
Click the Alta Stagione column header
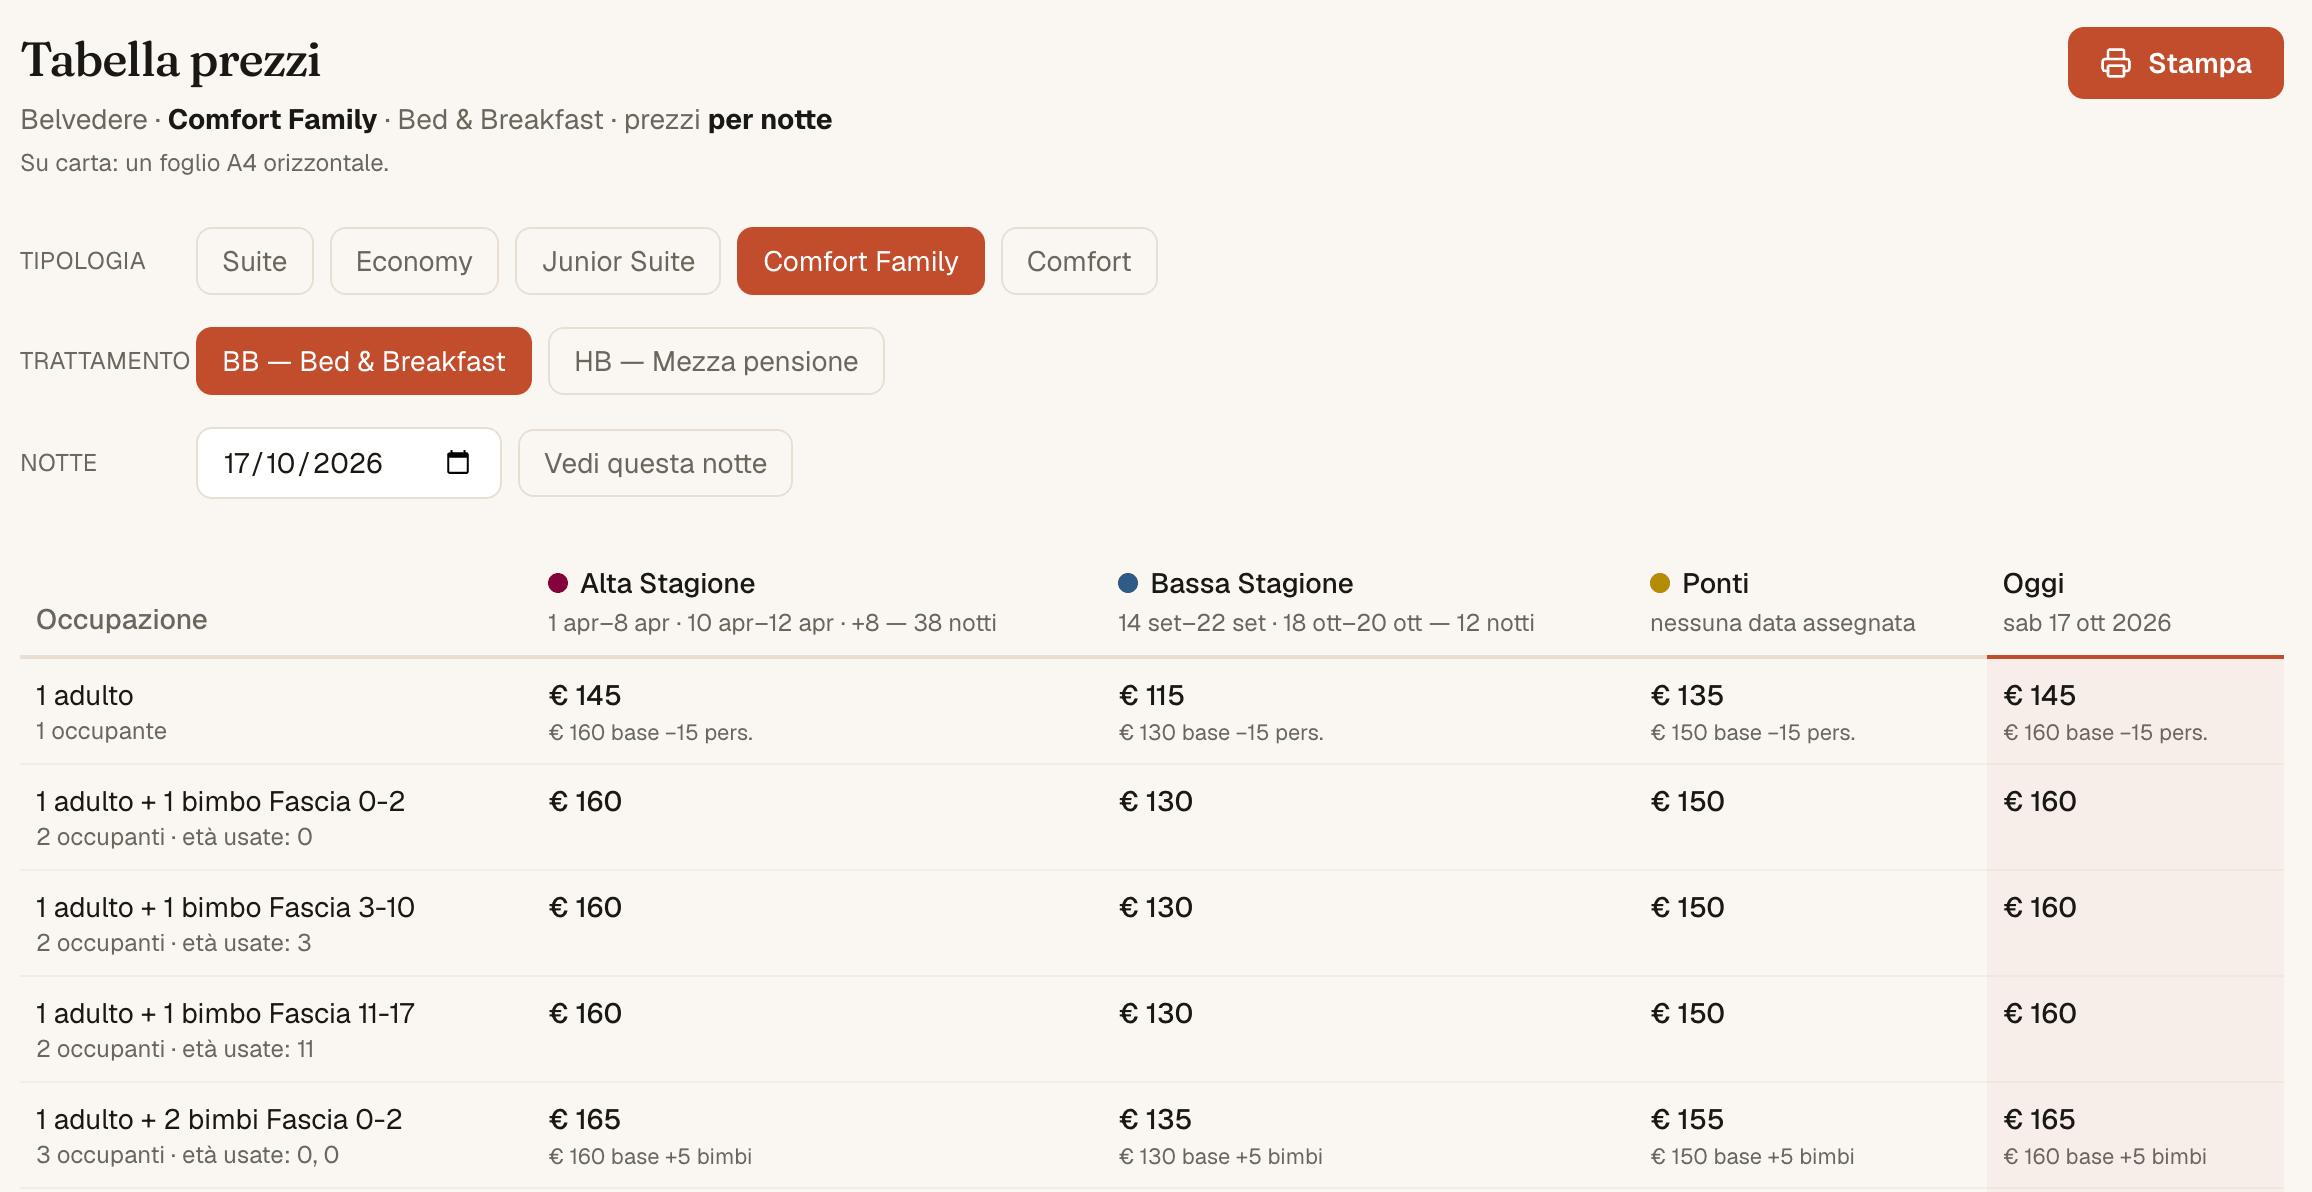coord(668,583)
